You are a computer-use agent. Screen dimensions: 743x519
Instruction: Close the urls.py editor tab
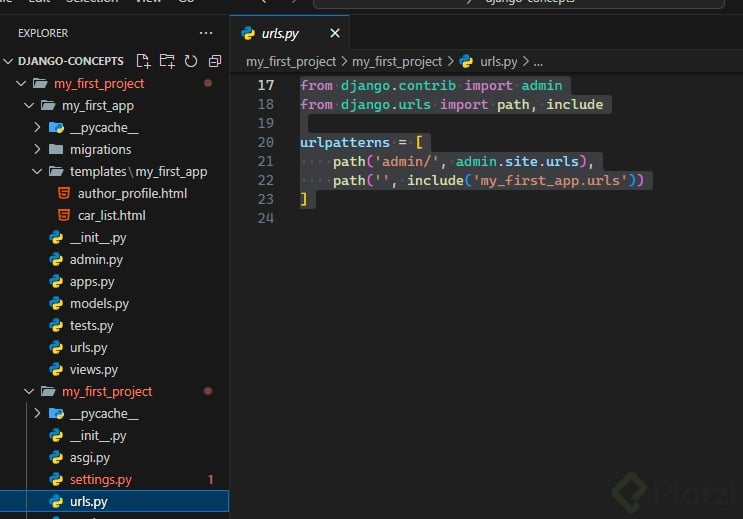tap(335, 33)
